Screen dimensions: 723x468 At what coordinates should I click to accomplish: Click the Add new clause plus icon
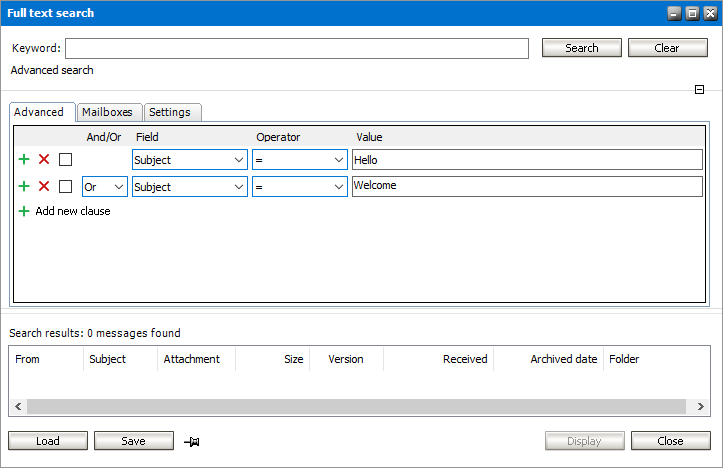[24, 211]
